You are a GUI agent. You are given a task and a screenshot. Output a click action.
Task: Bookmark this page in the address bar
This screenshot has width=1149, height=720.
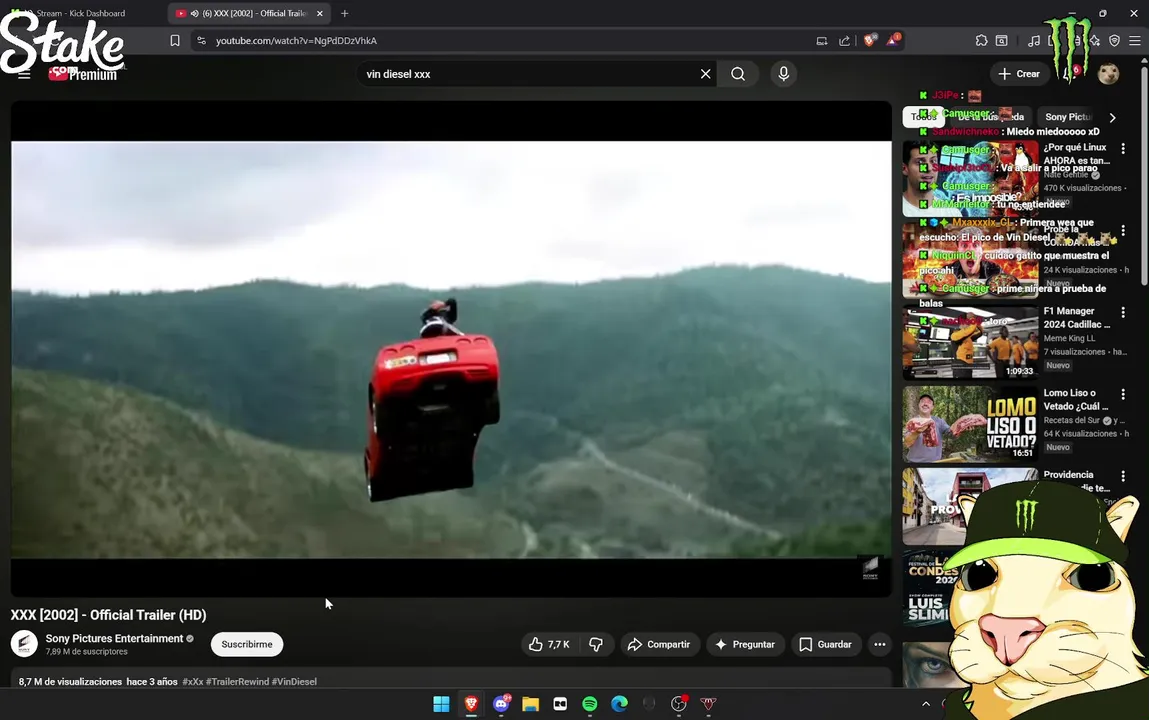(174, 41)
